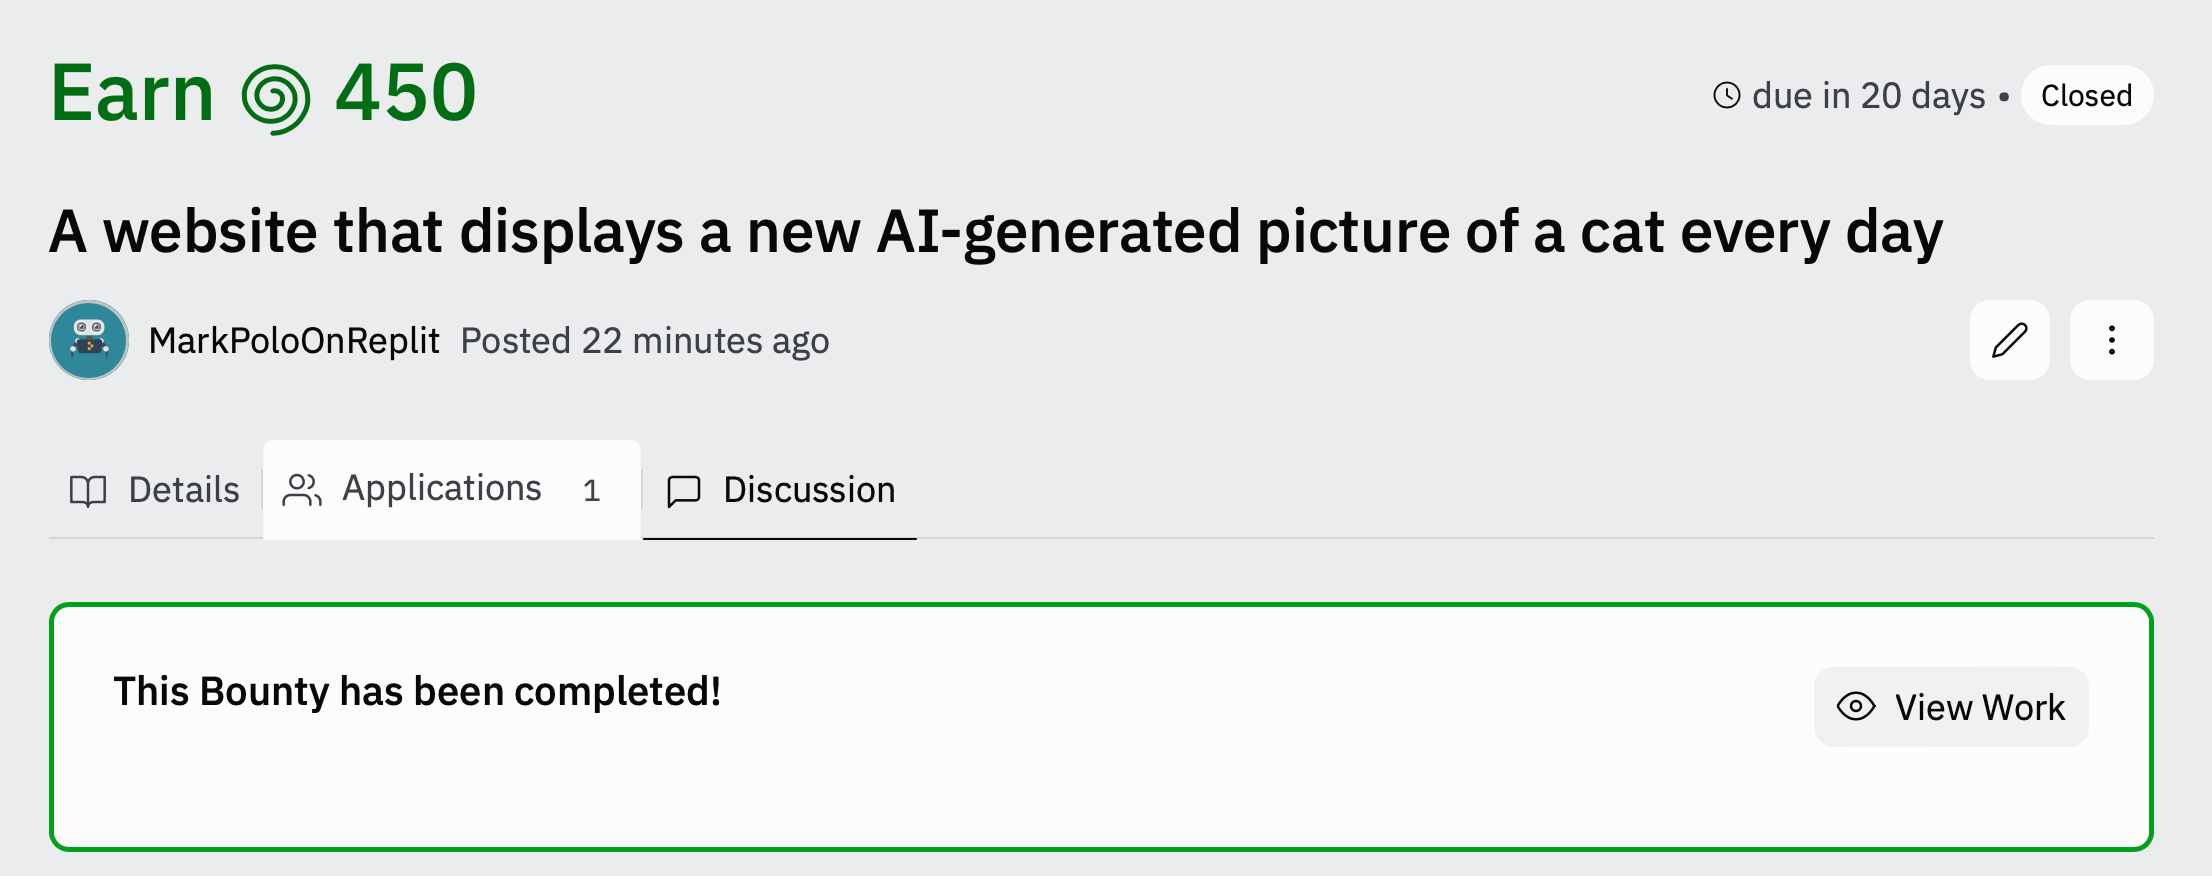Click the View Work button
Viewport: 2212px width, 876px height.
(1951, 707)
